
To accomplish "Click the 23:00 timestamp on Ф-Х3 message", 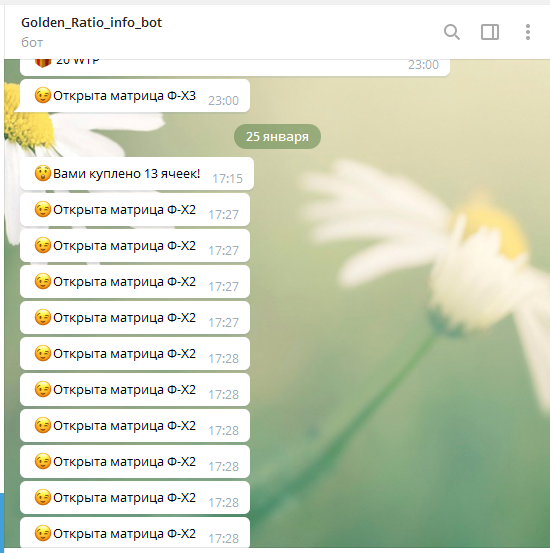I will point(224,101).
